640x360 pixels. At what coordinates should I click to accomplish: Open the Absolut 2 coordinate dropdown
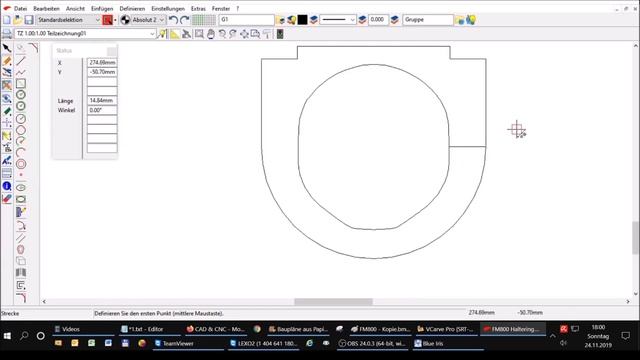click(147, 20)
